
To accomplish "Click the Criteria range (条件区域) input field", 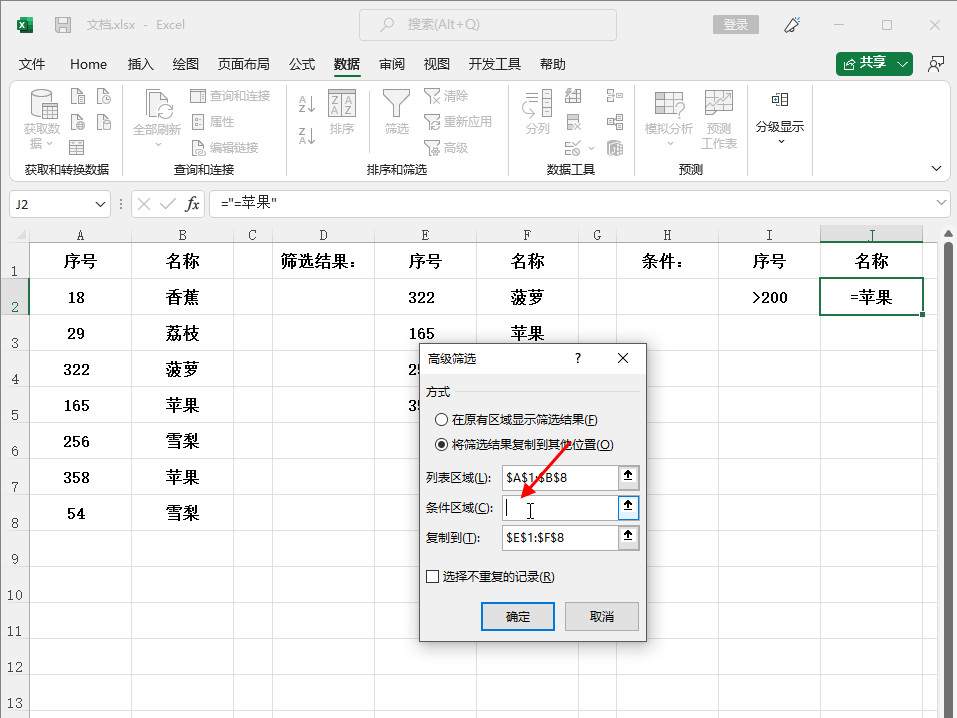I will pyautogui.click(x=559, y=508).
